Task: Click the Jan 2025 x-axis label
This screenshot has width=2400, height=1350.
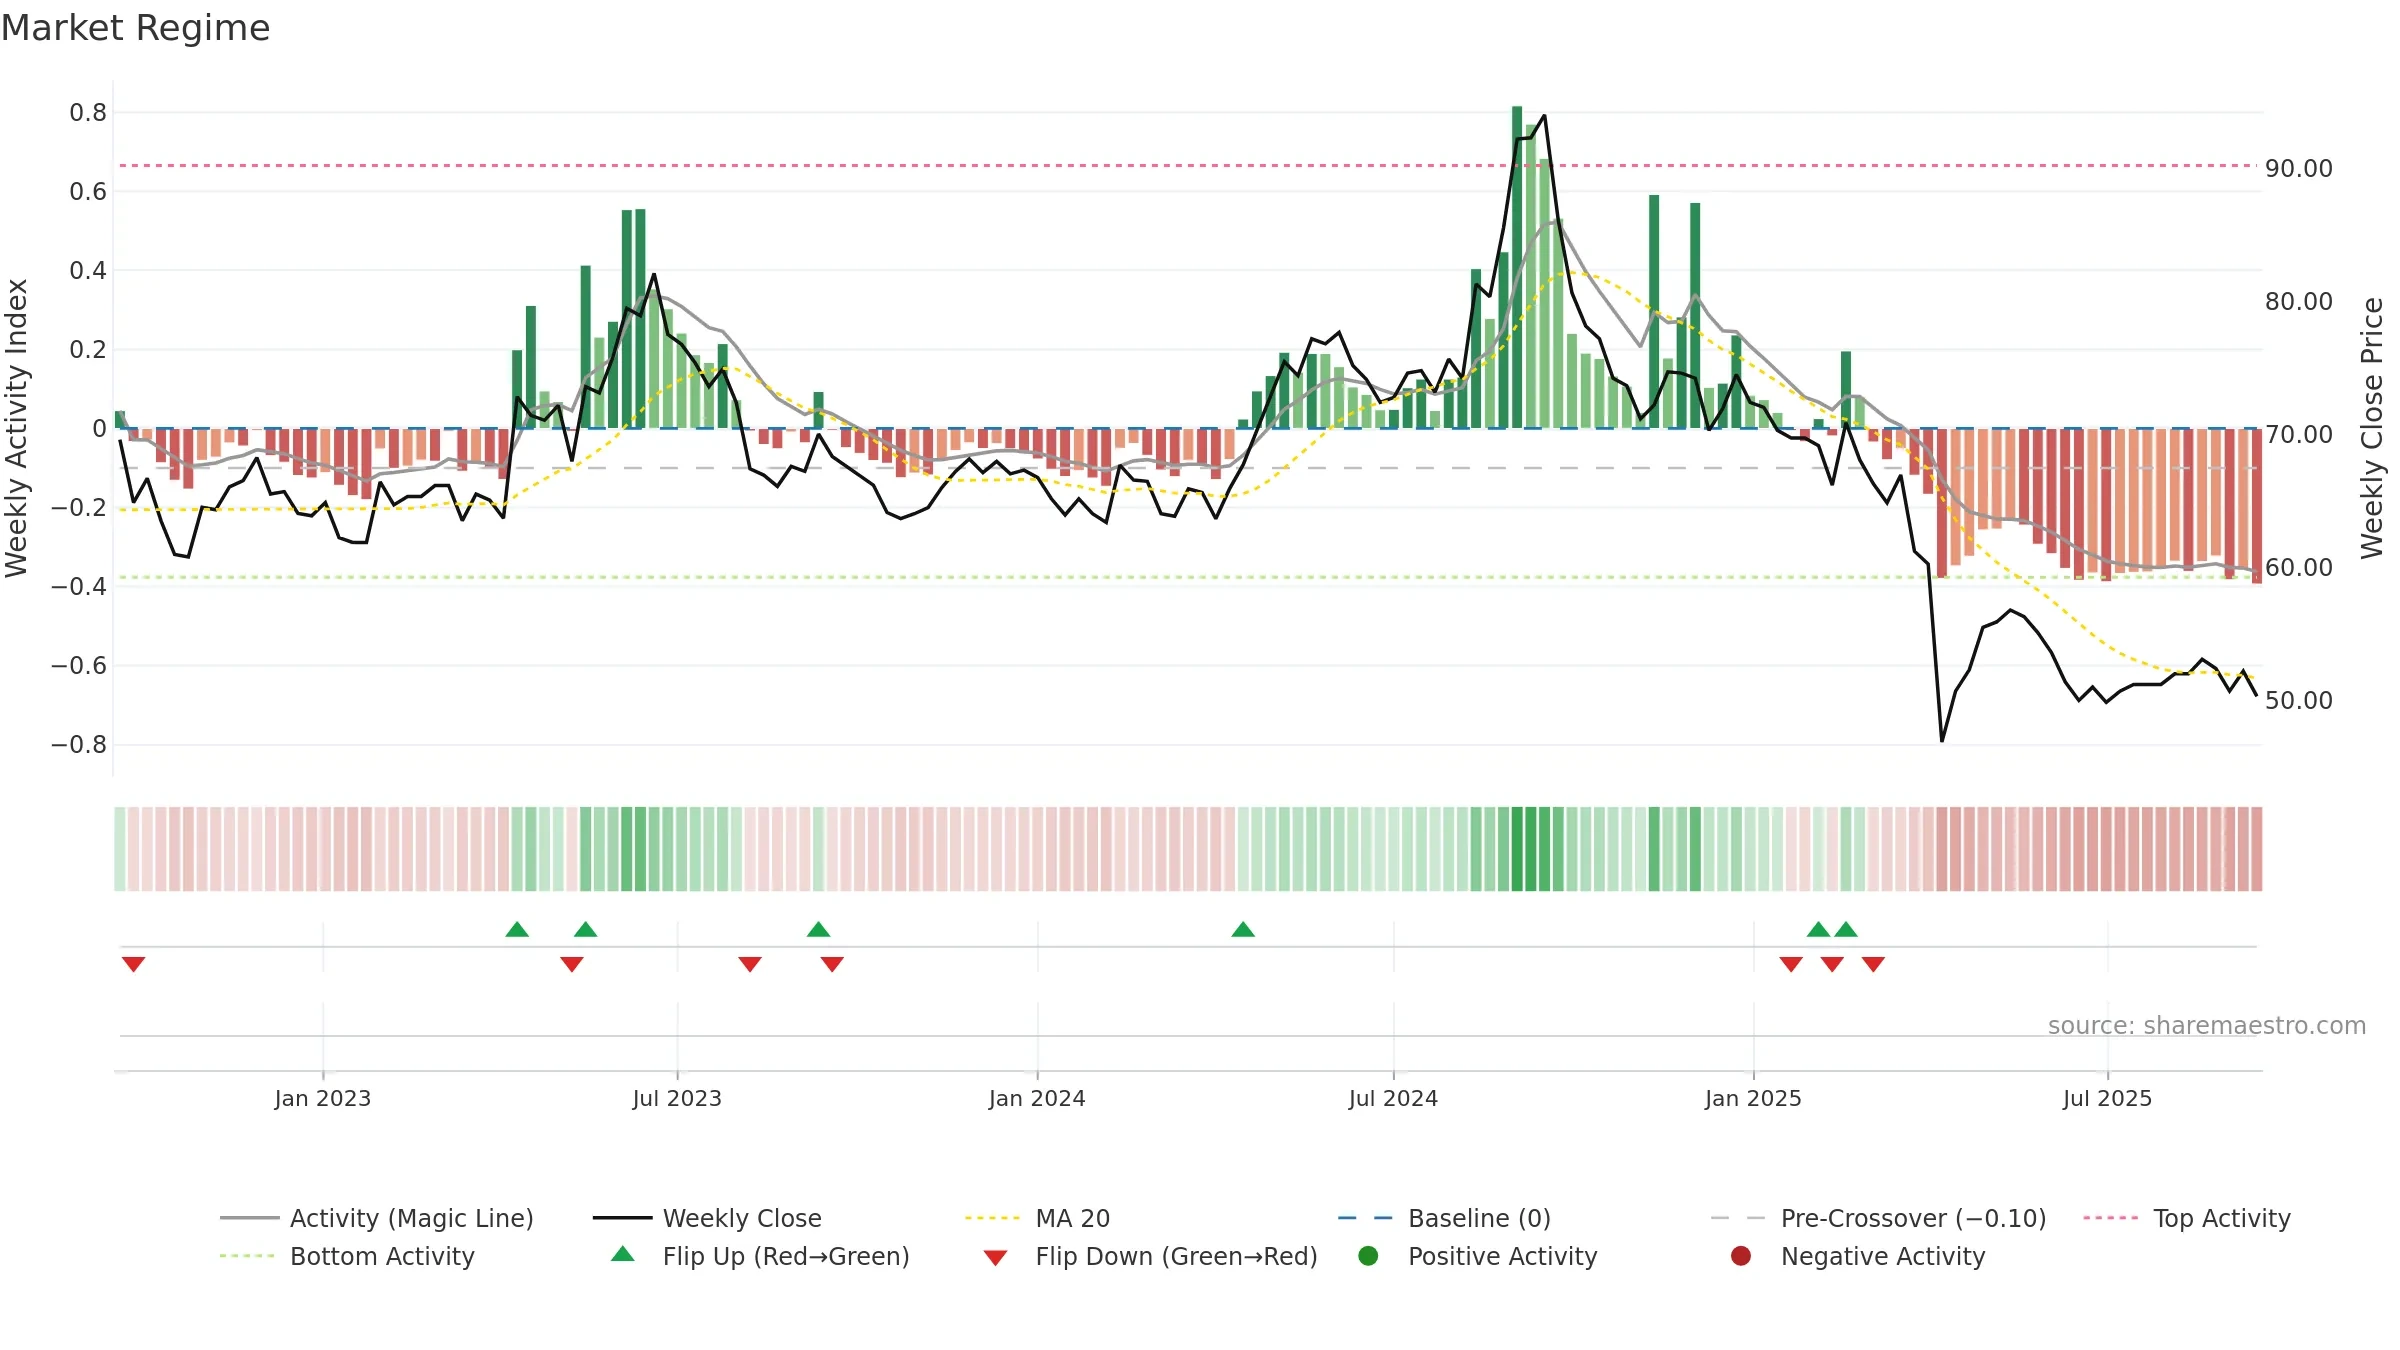Action: tap(1753, 1098)
